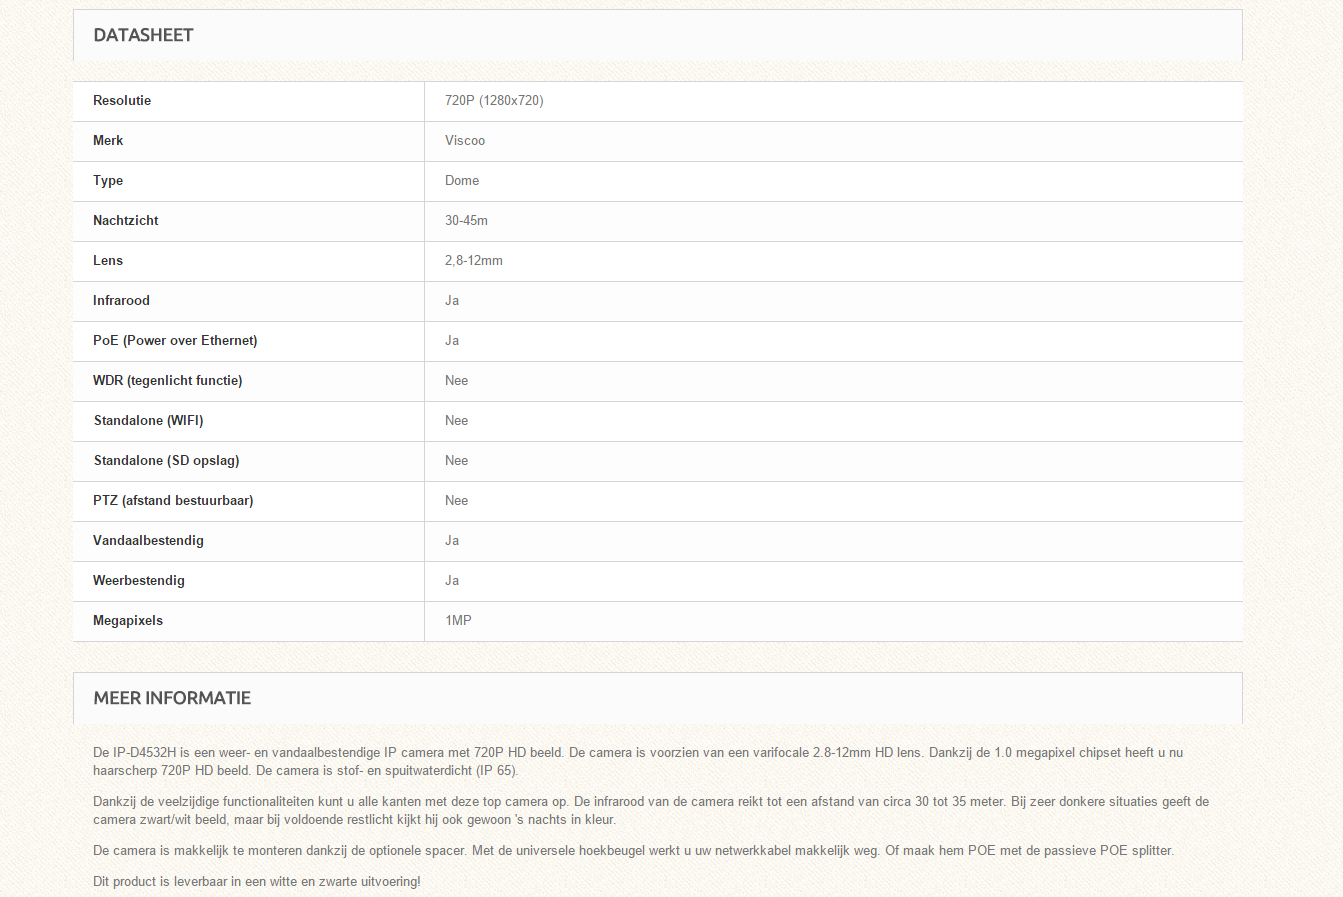Click the 1MP megapixels value
1343x897 pixels.
point(458,620)
